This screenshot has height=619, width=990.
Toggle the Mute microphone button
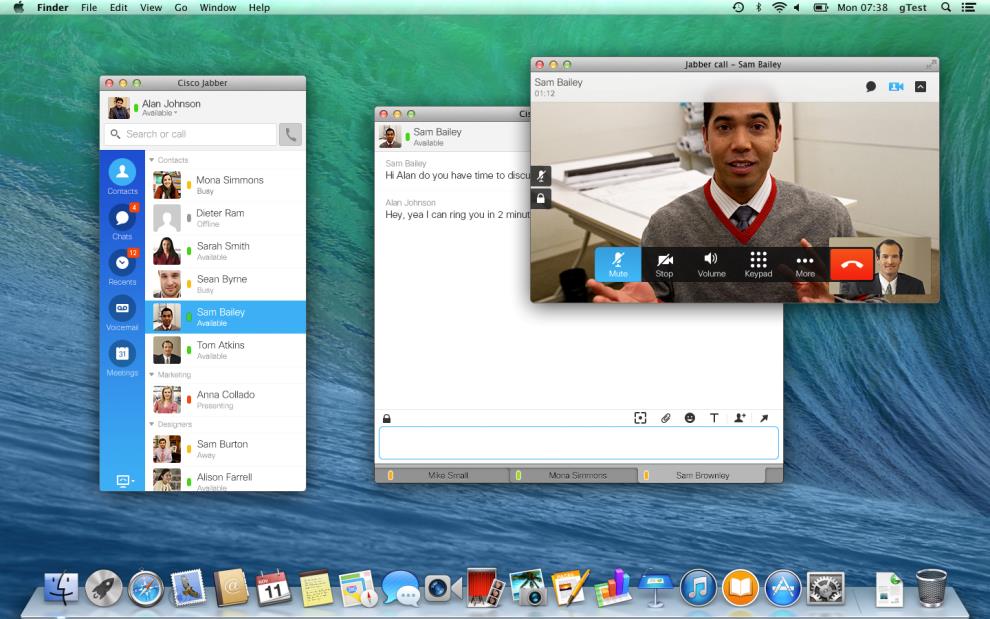pyautogui.click(x=618, y=264)
